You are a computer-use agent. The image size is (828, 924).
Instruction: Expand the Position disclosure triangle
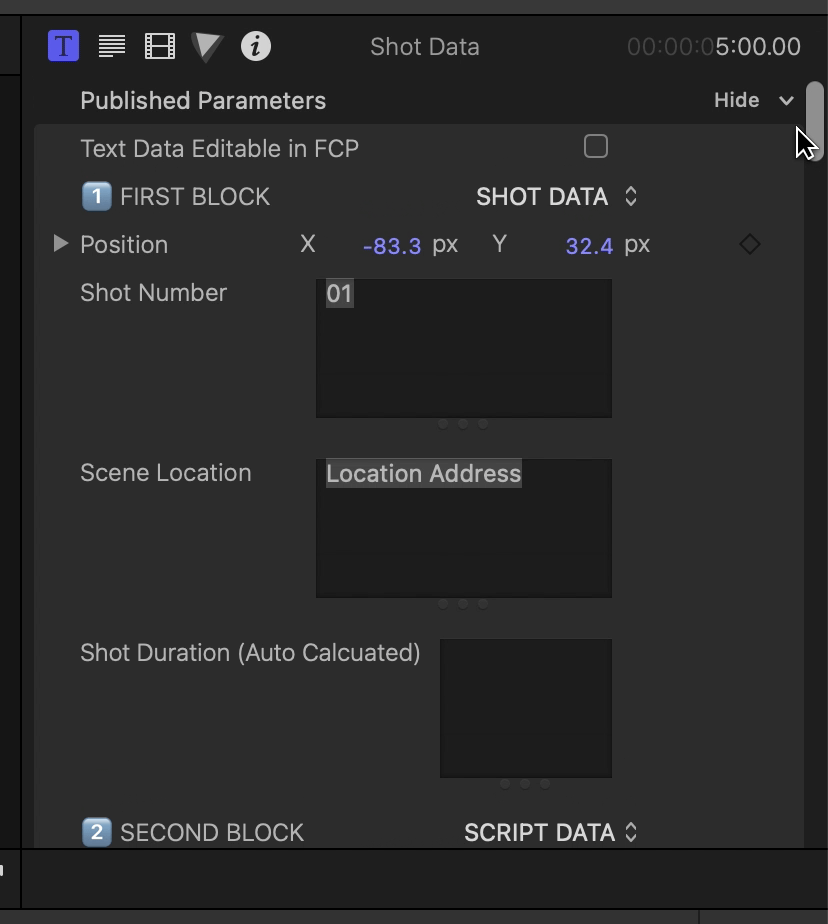tap(60, 243)
